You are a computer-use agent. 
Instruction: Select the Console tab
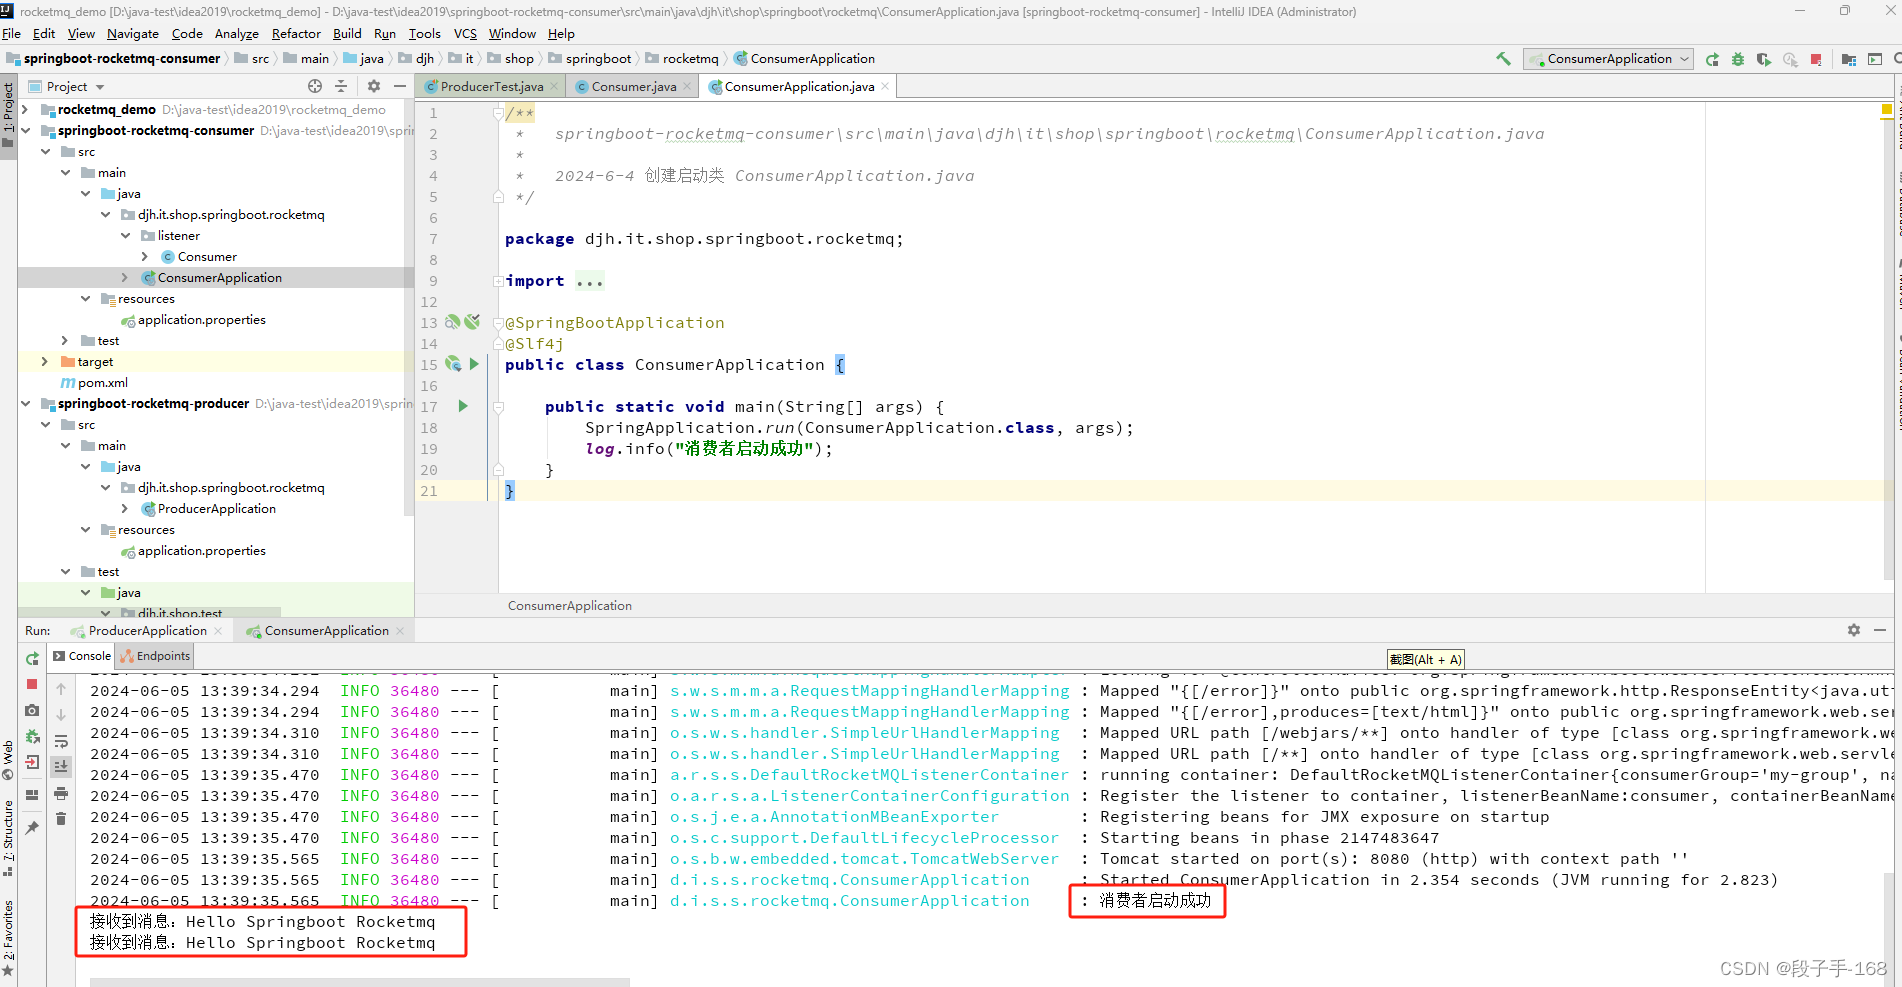click(x=82, y=656)
